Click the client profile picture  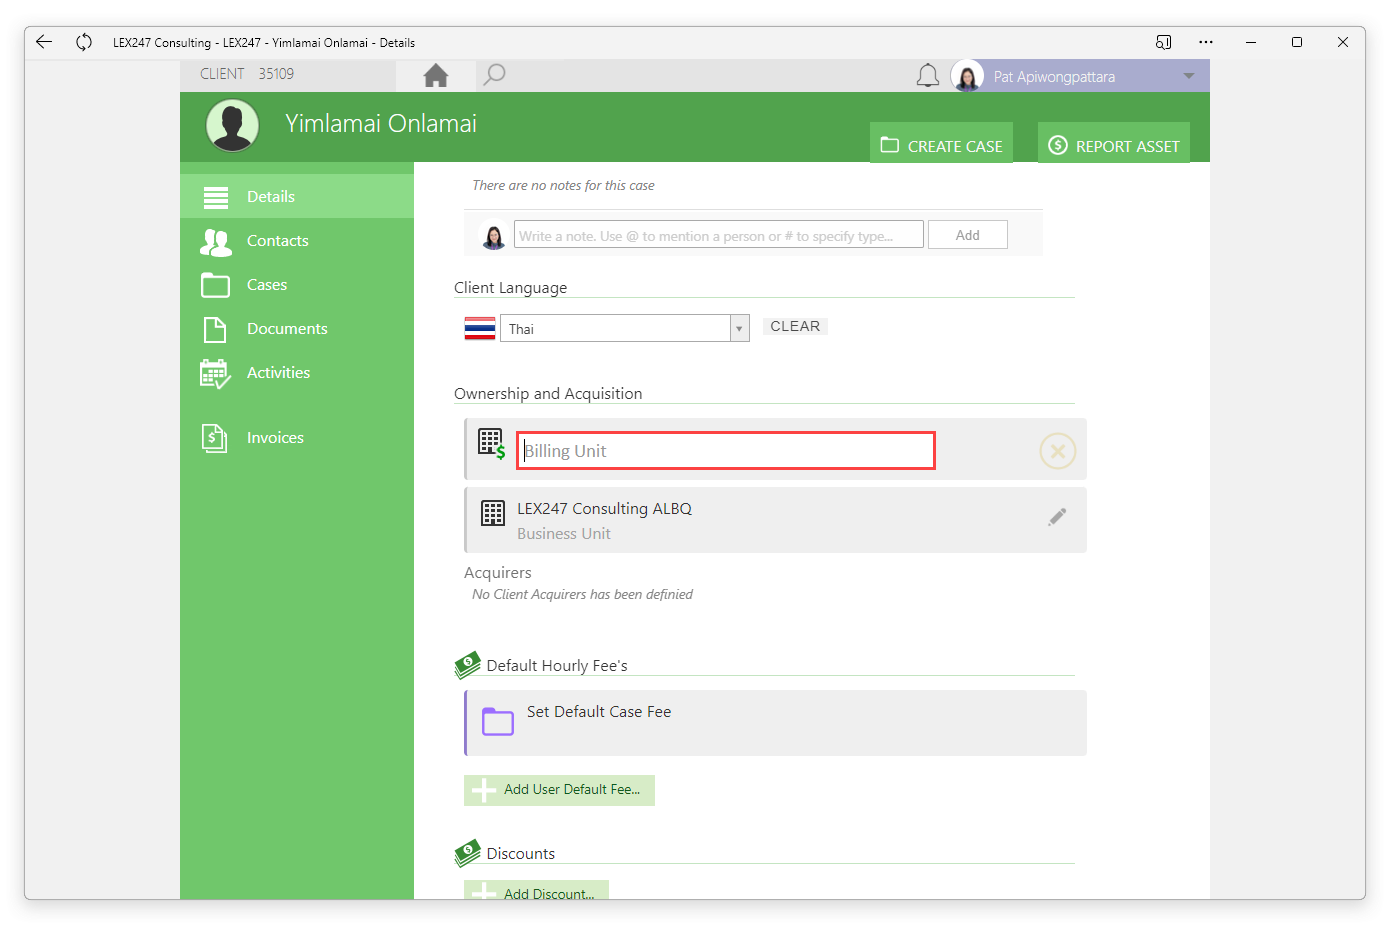[x=233, y=126]
